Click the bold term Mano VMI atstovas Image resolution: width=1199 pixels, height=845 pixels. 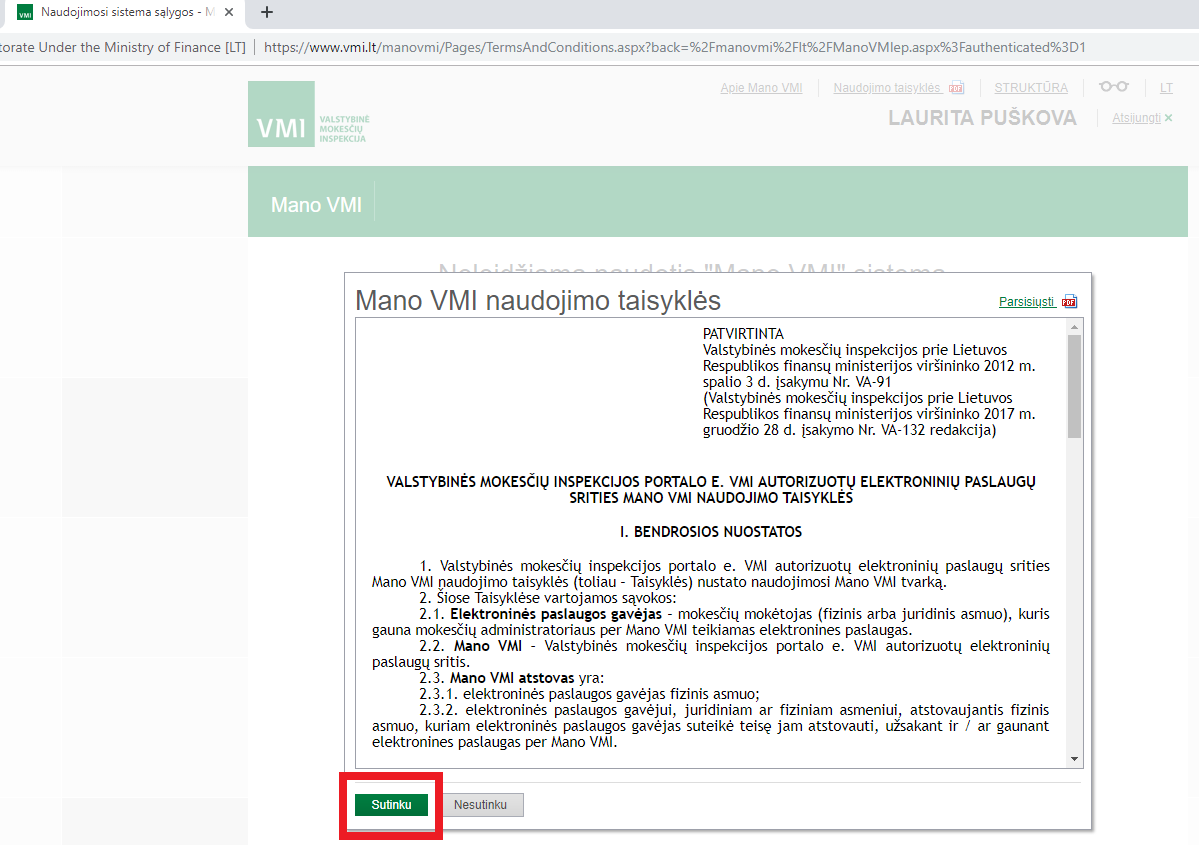point(512,678)
